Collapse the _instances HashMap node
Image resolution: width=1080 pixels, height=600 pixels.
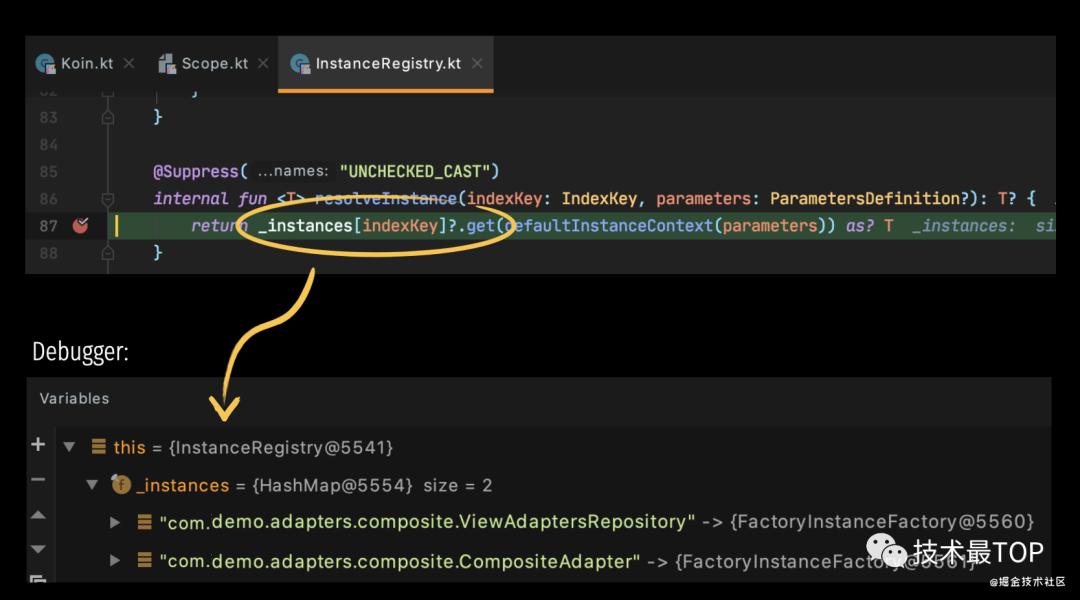(x=92, y=485)
